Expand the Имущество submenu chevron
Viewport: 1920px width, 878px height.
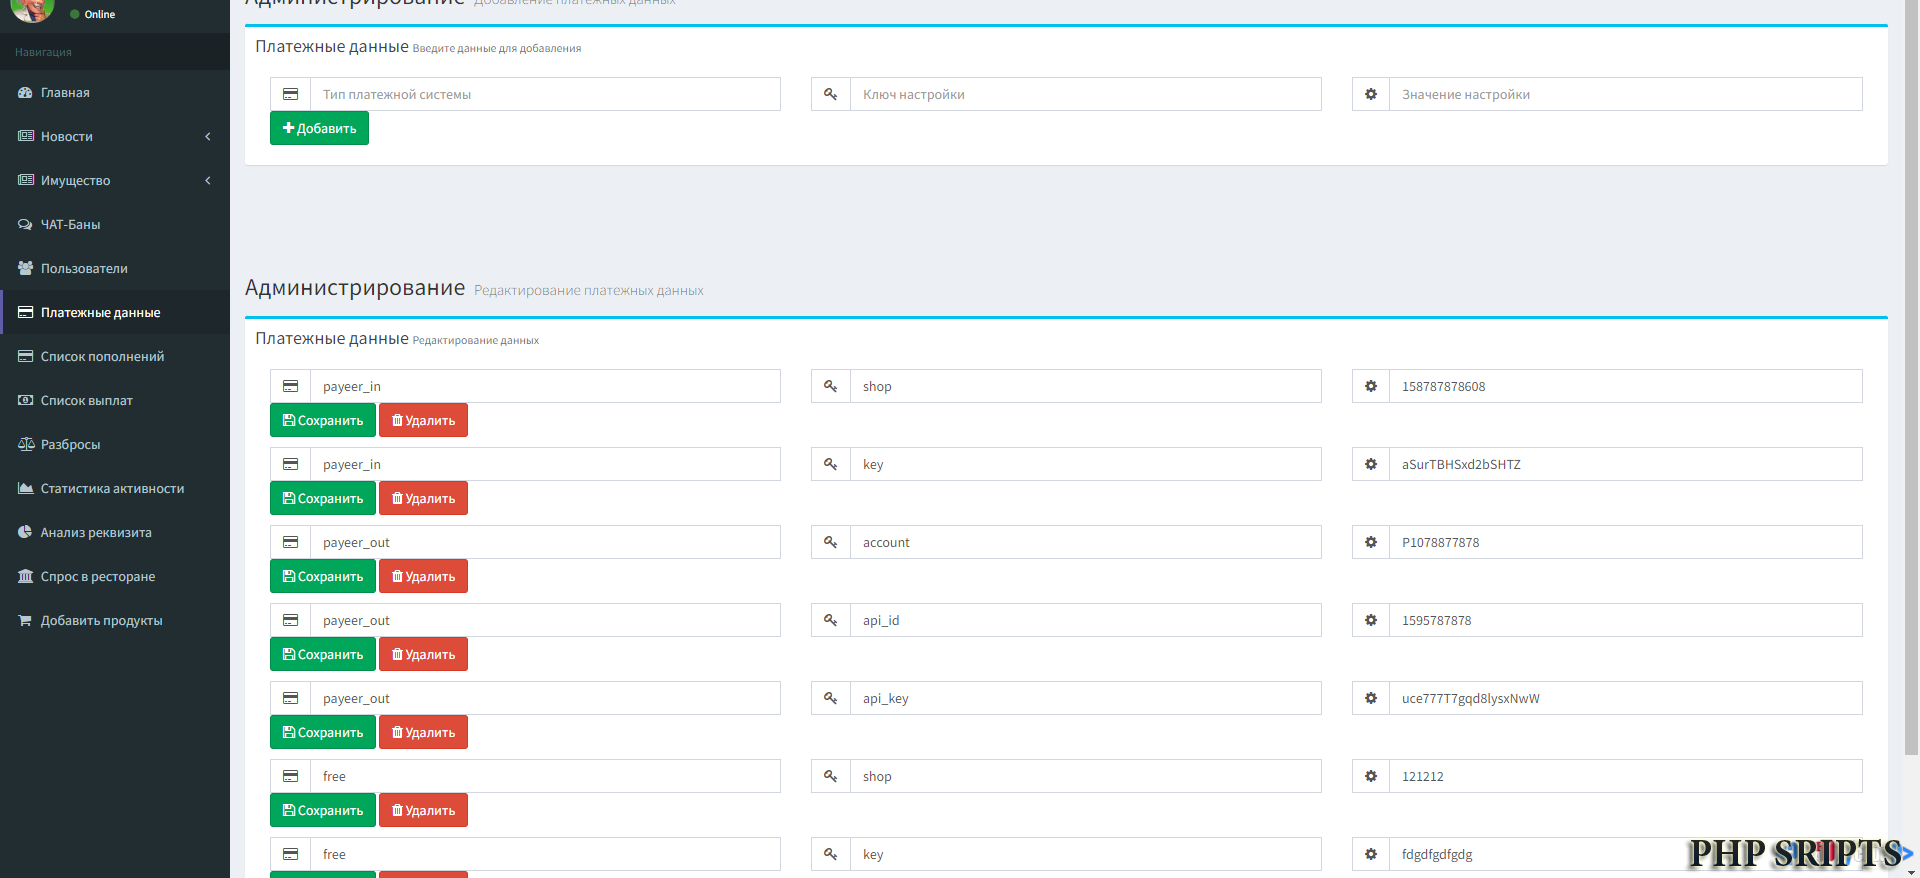pos(208,181)
